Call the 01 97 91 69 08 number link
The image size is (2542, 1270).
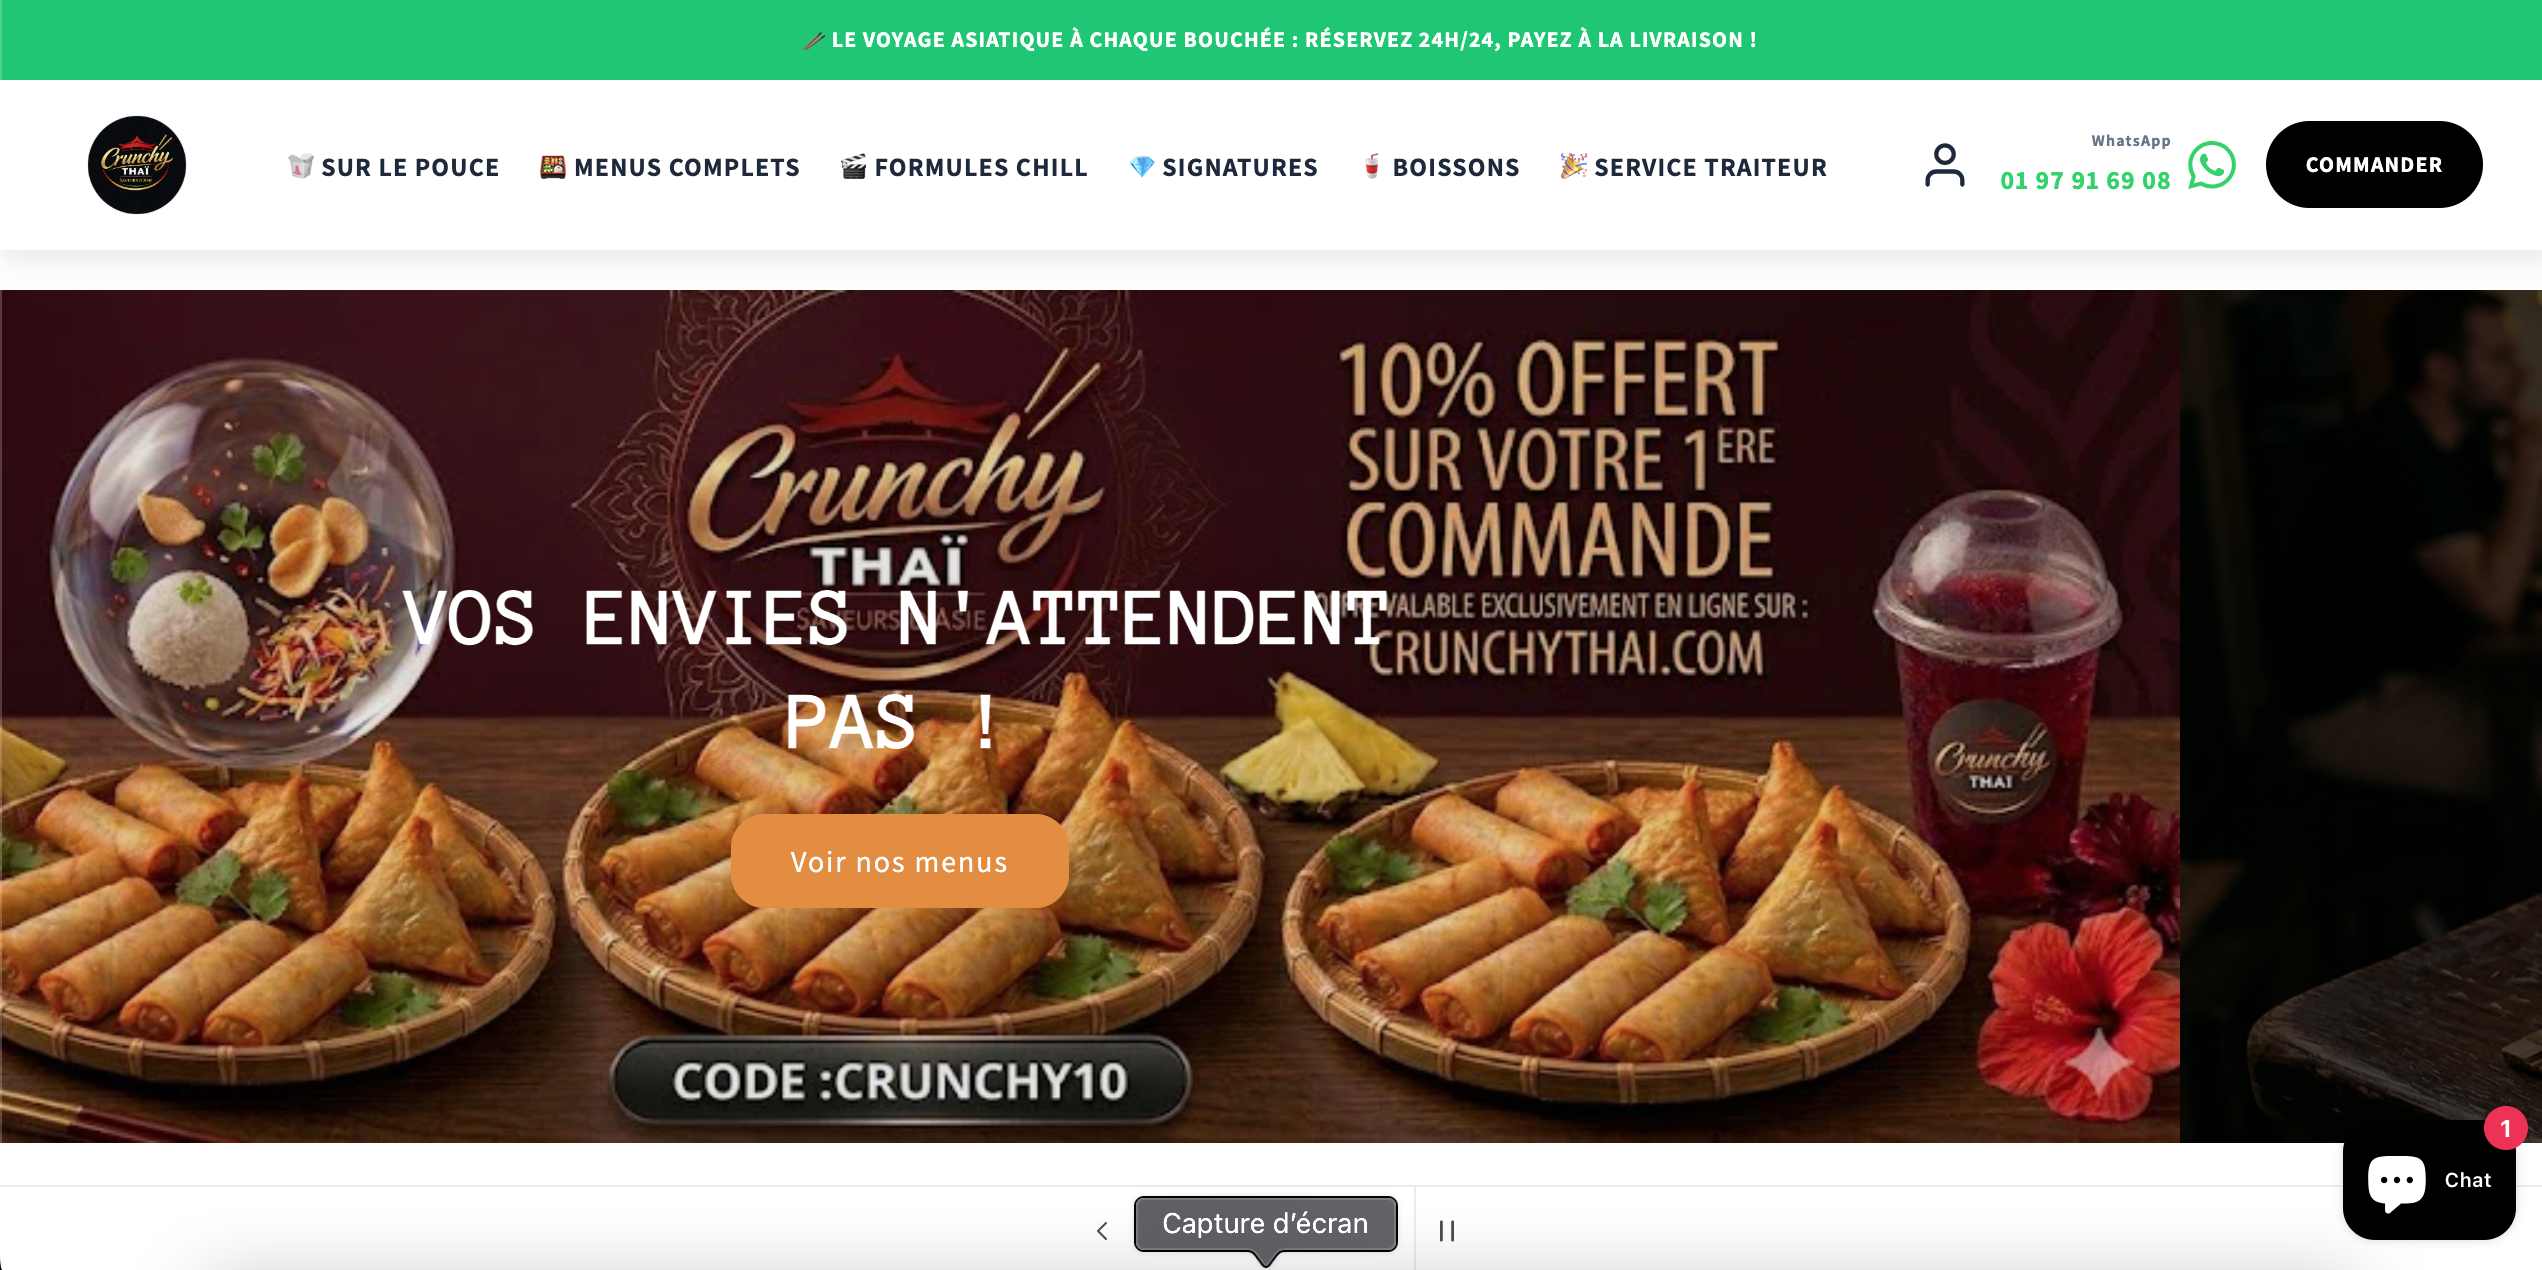point(2085,181)
